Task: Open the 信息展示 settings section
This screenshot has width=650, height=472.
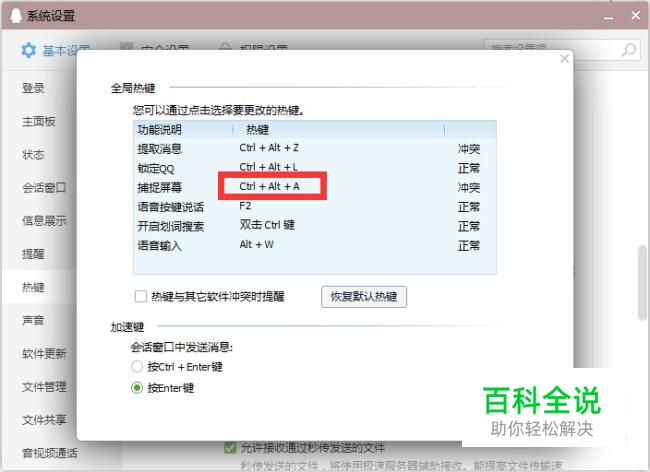Action: tap(44, 221)
